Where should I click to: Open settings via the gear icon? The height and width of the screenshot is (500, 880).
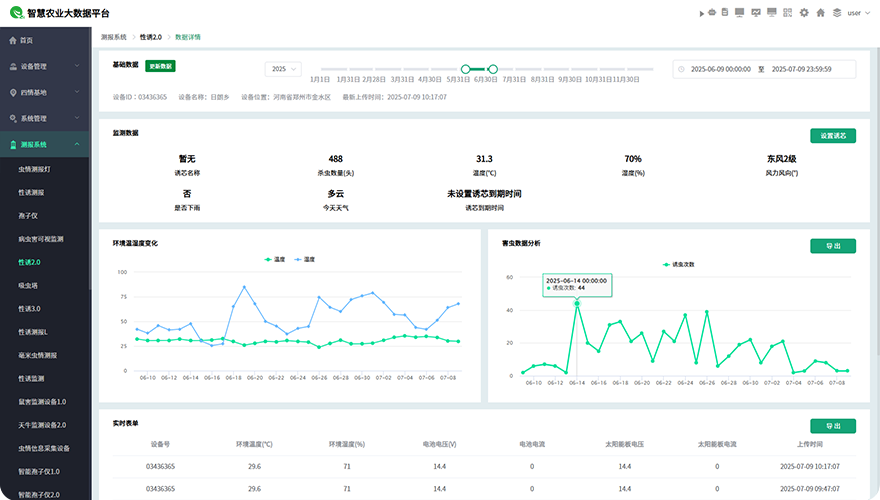804,13
